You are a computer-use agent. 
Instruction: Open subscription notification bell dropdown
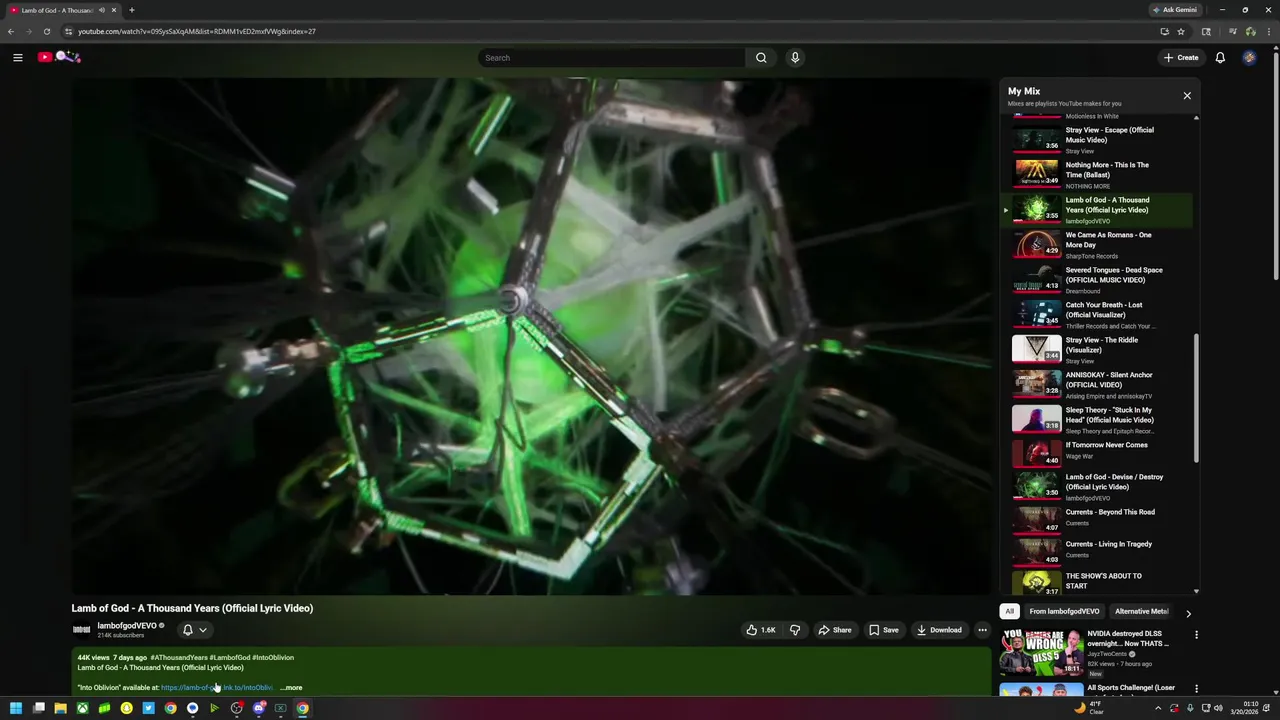[x=194, y=630]
